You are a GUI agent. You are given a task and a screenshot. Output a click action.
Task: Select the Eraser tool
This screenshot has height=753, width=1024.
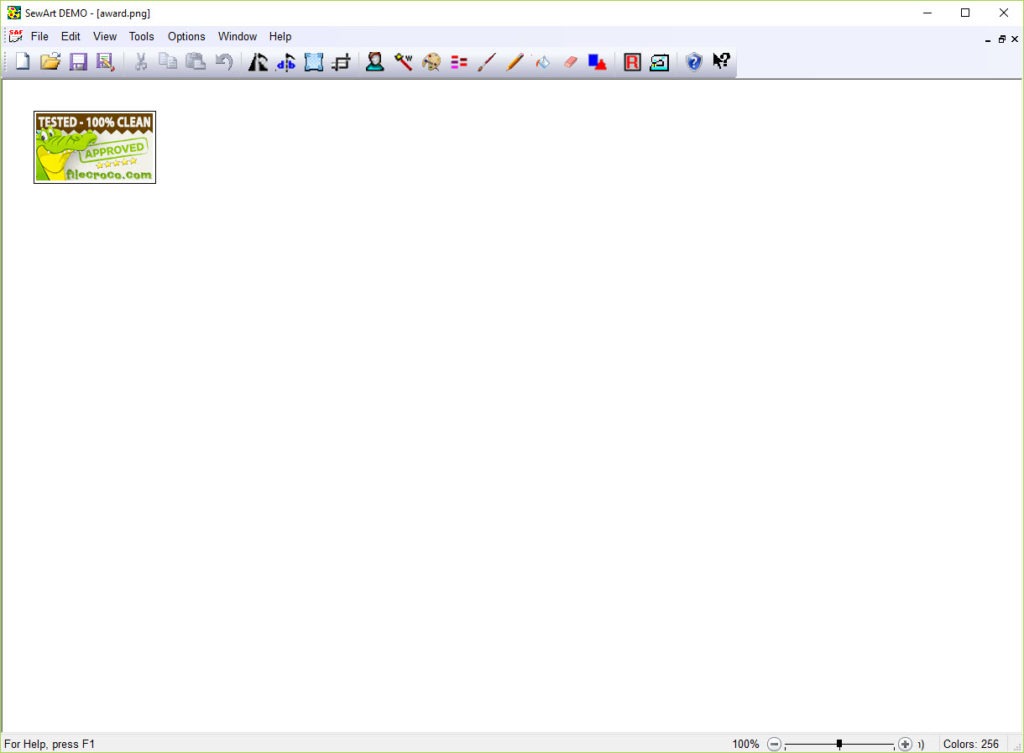570,62
